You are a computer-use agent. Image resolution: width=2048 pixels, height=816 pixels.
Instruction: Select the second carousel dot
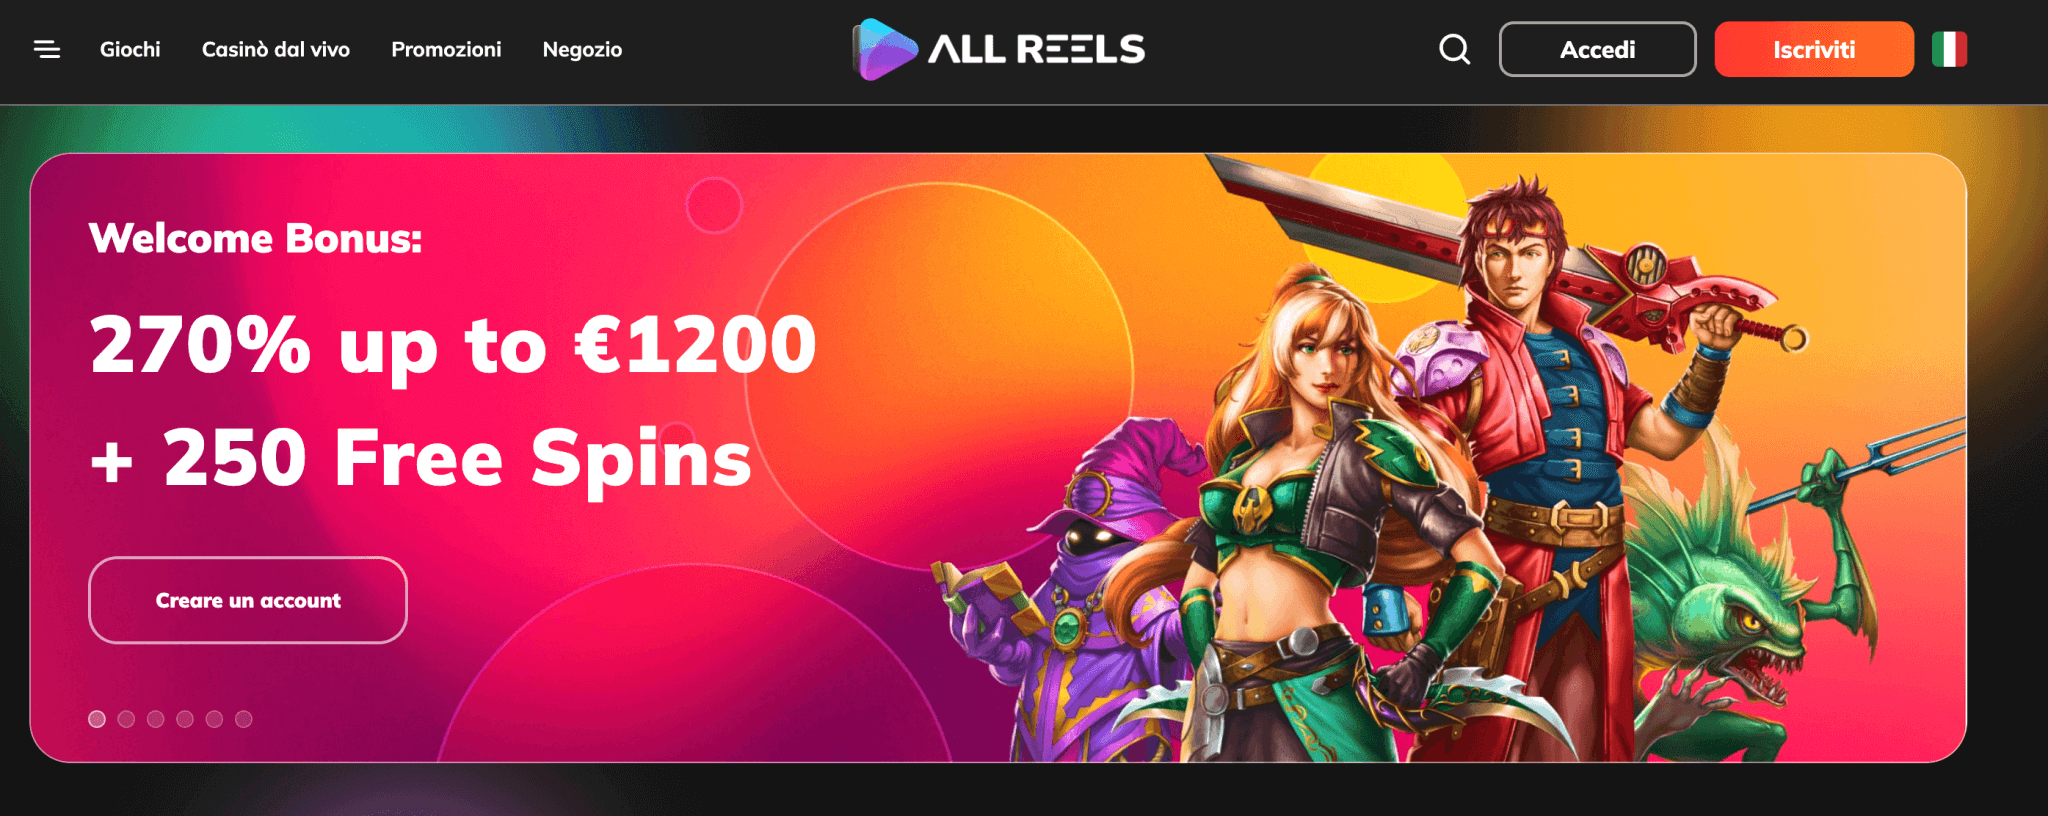(x=126, y=719)
